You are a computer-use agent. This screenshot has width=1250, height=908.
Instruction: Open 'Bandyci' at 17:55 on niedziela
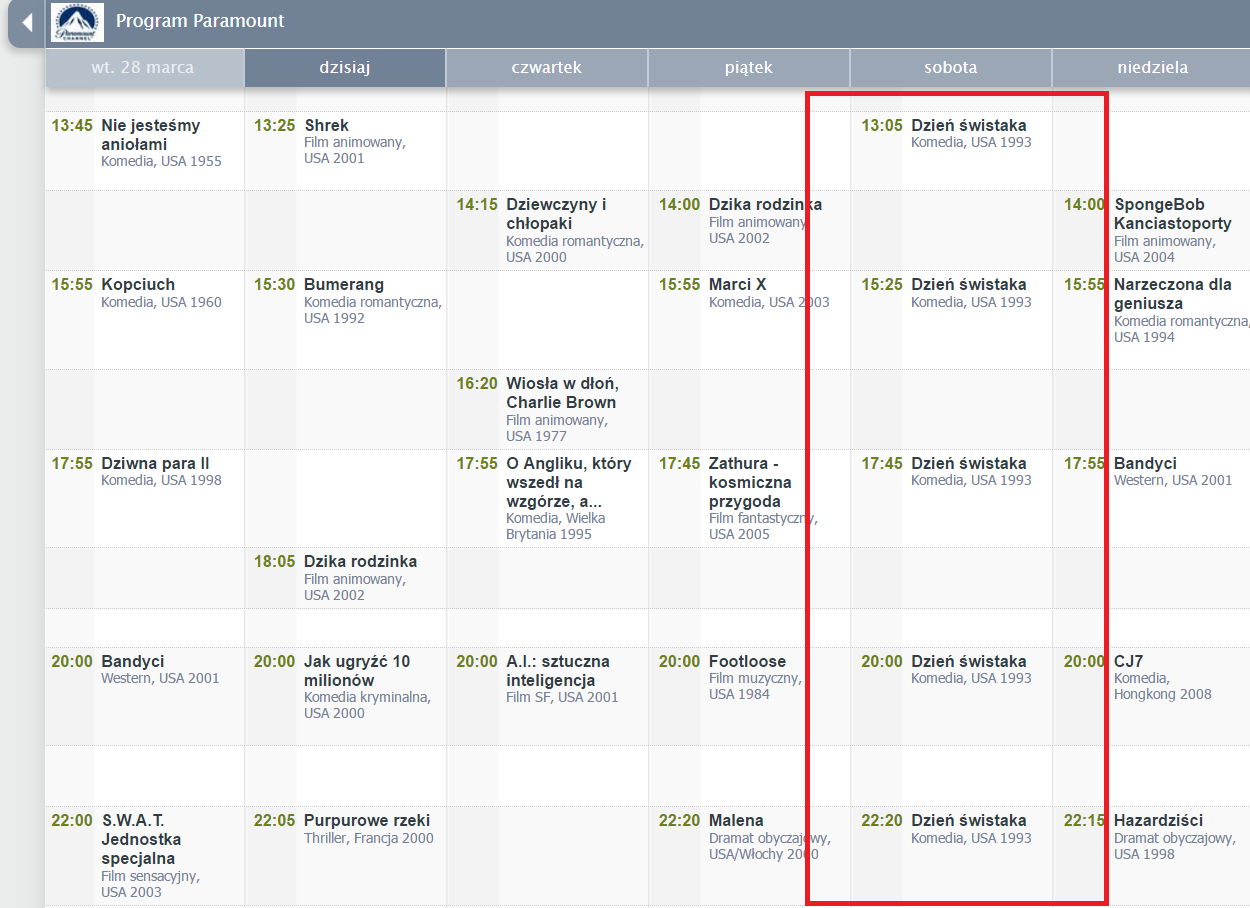point(1145,463)
